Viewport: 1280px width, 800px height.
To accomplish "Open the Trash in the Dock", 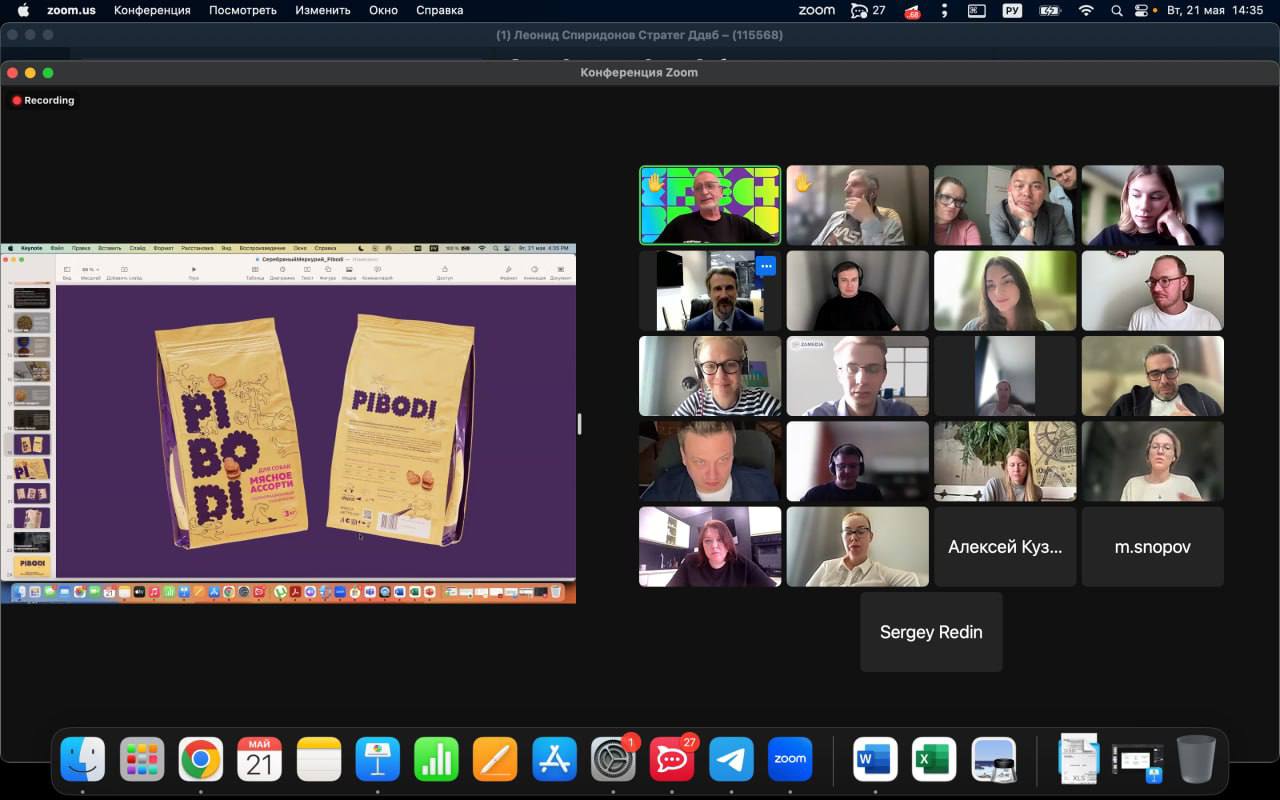I will 1196,760.
